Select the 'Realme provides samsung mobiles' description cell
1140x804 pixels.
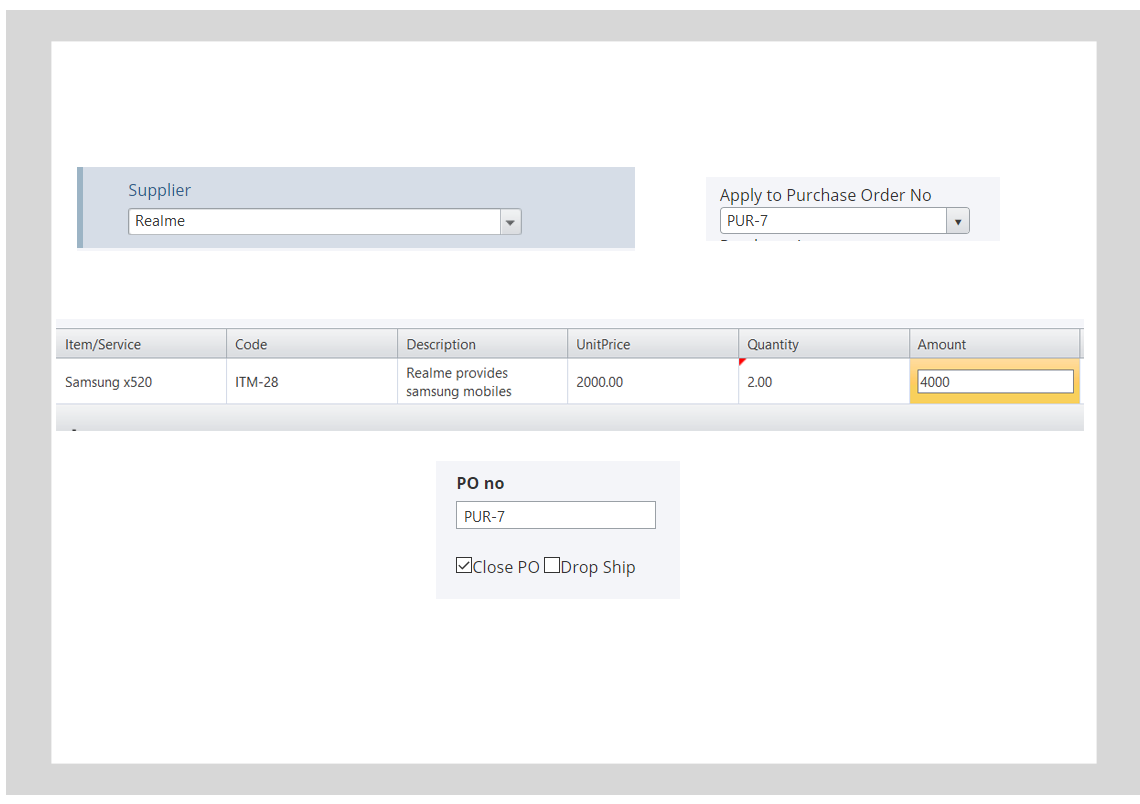point(482,382)
